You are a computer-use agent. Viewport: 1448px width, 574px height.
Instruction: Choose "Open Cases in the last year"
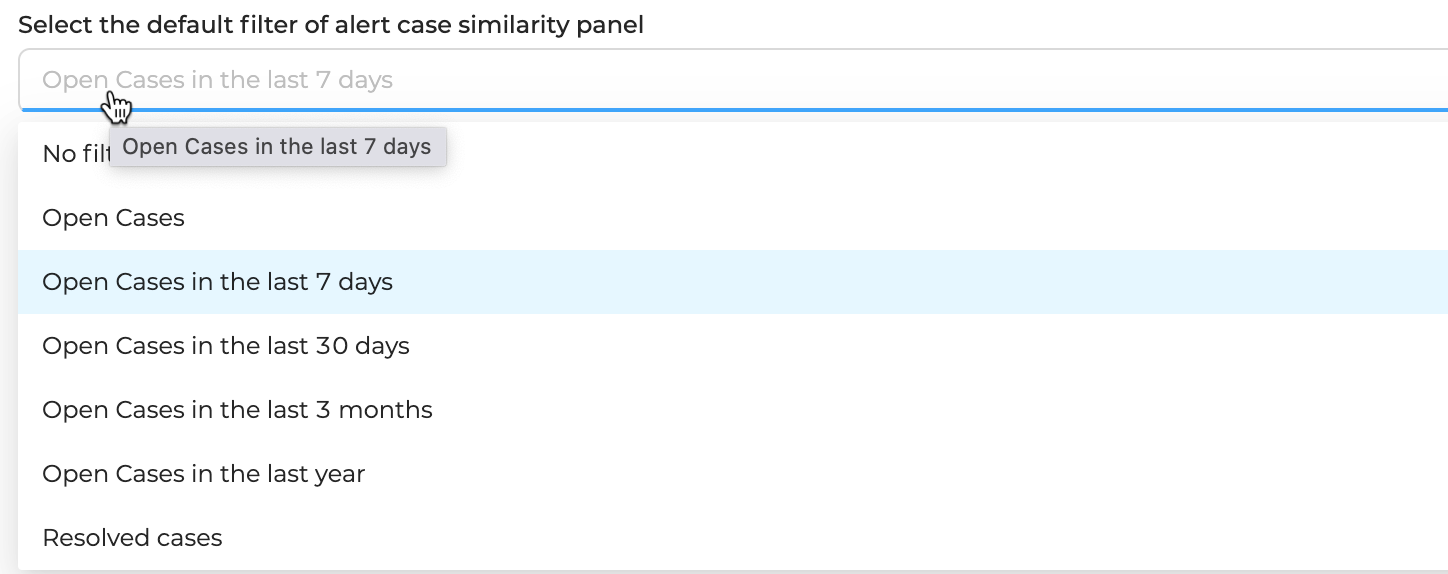click(x=733, y=474)
